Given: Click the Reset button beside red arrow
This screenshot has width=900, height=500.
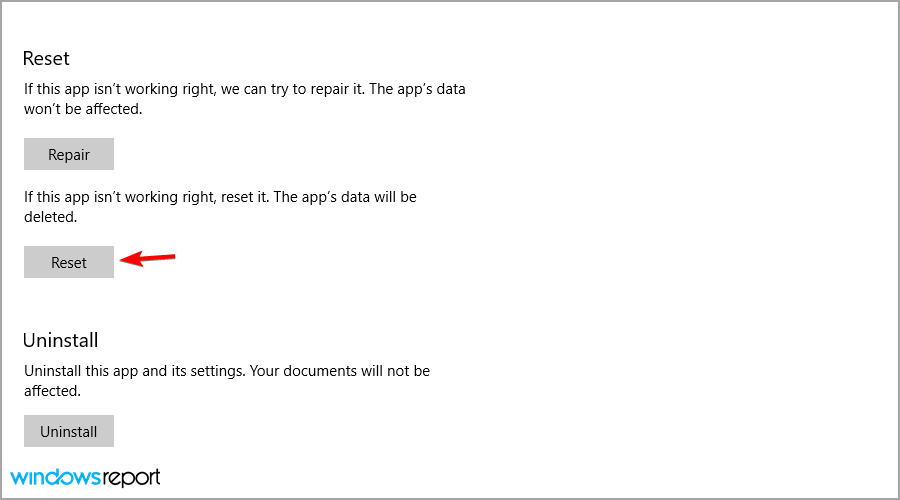Looking at the screenshot, I should (69, 262).
